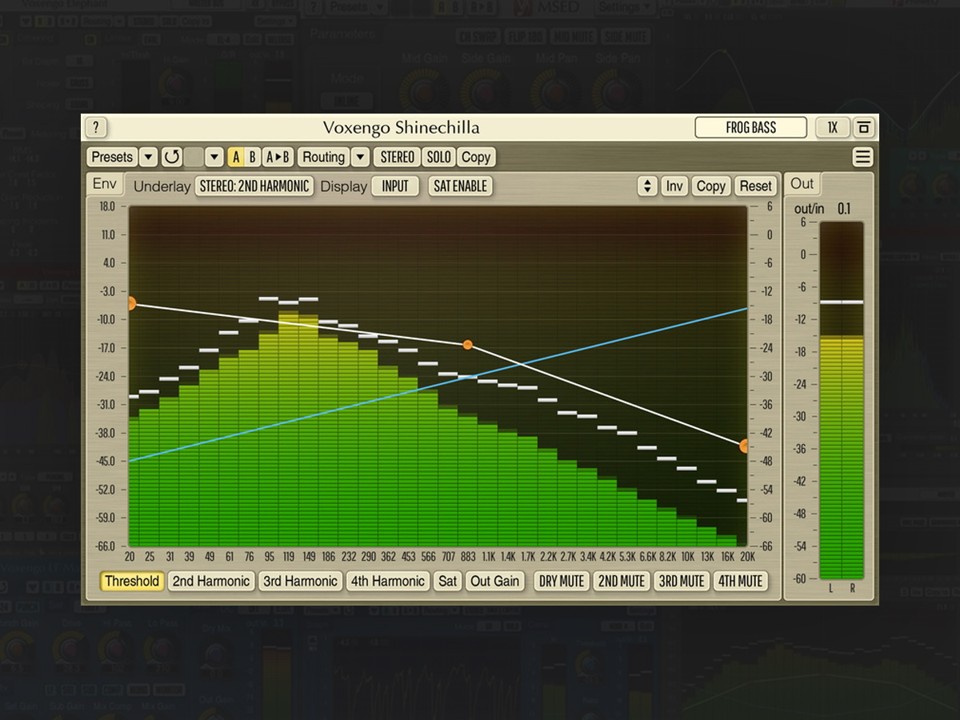The height and width of the screenshot is (720, 960).
Task: Select the Env panel tab
Action: 105,184
